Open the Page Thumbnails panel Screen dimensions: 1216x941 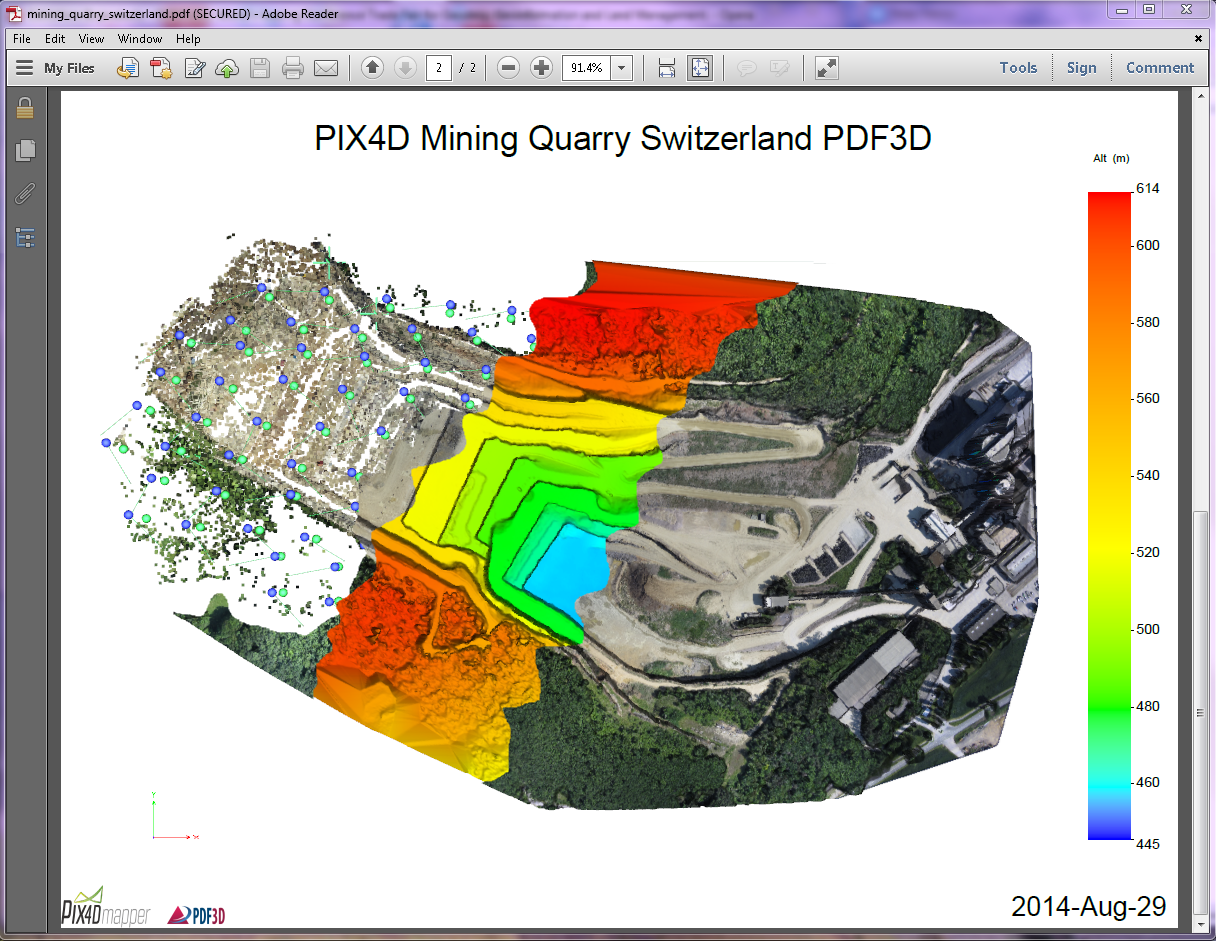25,151
